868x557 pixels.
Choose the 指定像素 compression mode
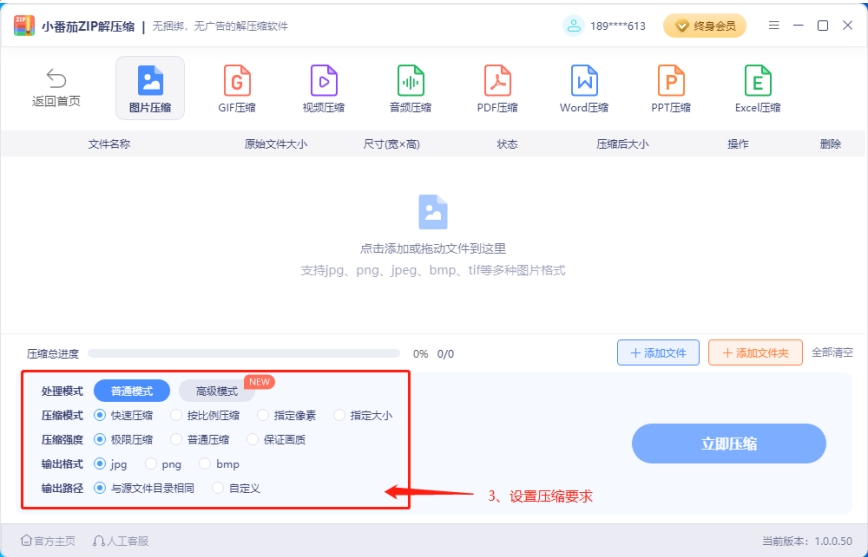[x=263, y=415]
